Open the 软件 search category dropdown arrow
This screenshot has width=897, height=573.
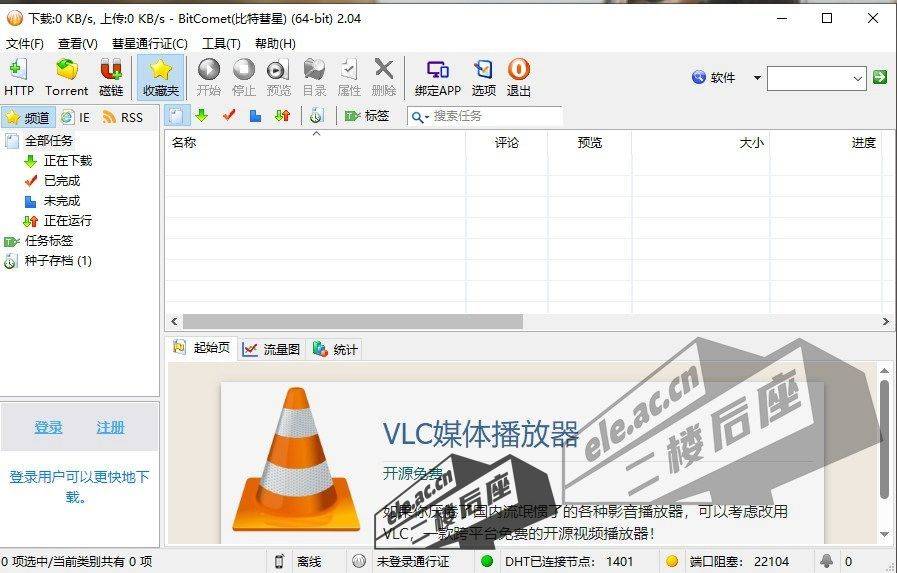pyautogui.click(x=757, y=78)
